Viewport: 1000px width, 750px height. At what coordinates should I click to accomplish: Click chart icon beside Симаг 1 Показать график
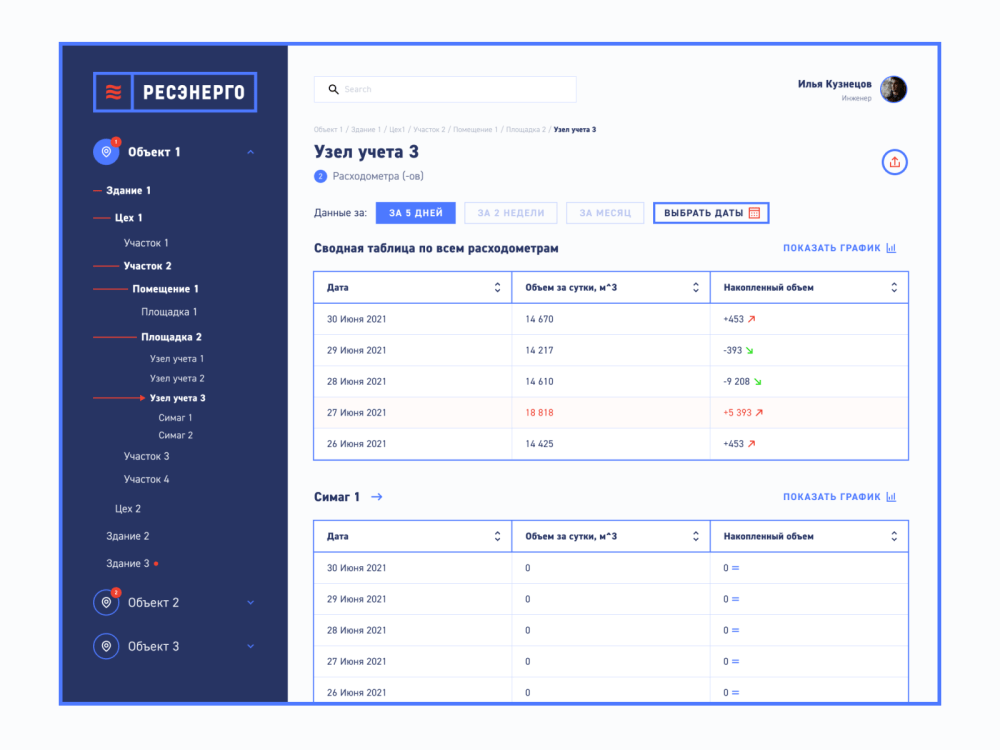tap(891, 497)
